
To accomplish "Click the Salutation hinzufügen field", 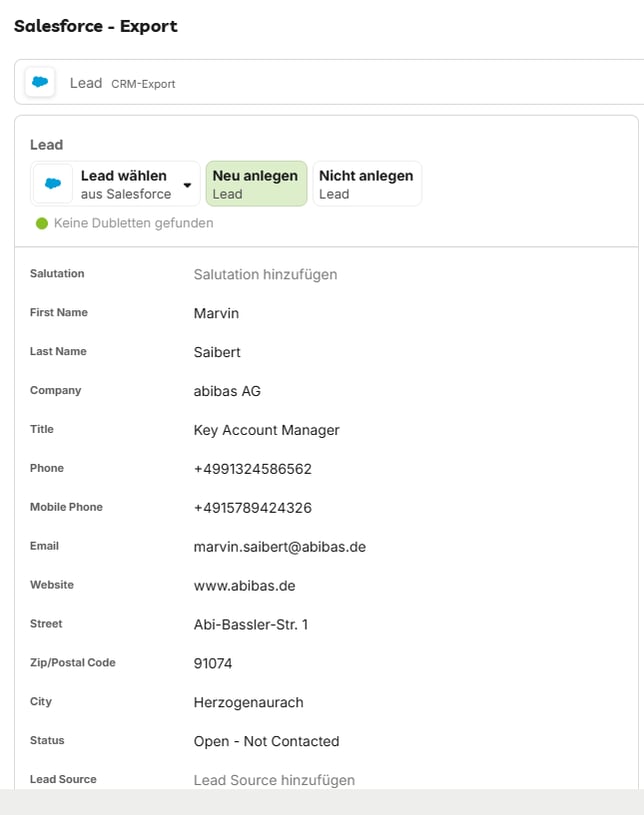I will (265, 274).
